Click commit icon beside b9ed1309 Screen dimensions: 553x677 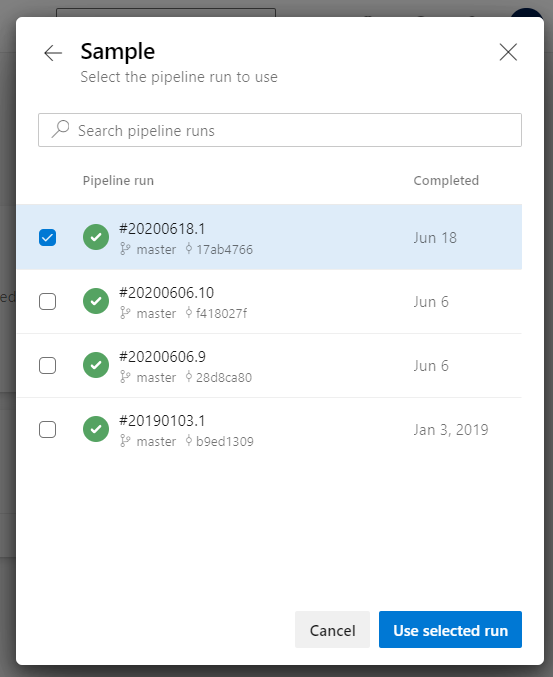(x=189, y=441)
